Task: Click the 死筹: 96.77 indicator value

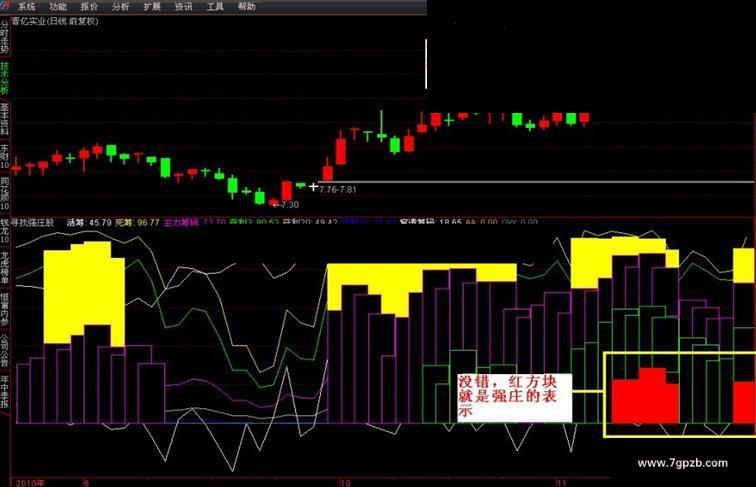Action: [x=137, y=223]
